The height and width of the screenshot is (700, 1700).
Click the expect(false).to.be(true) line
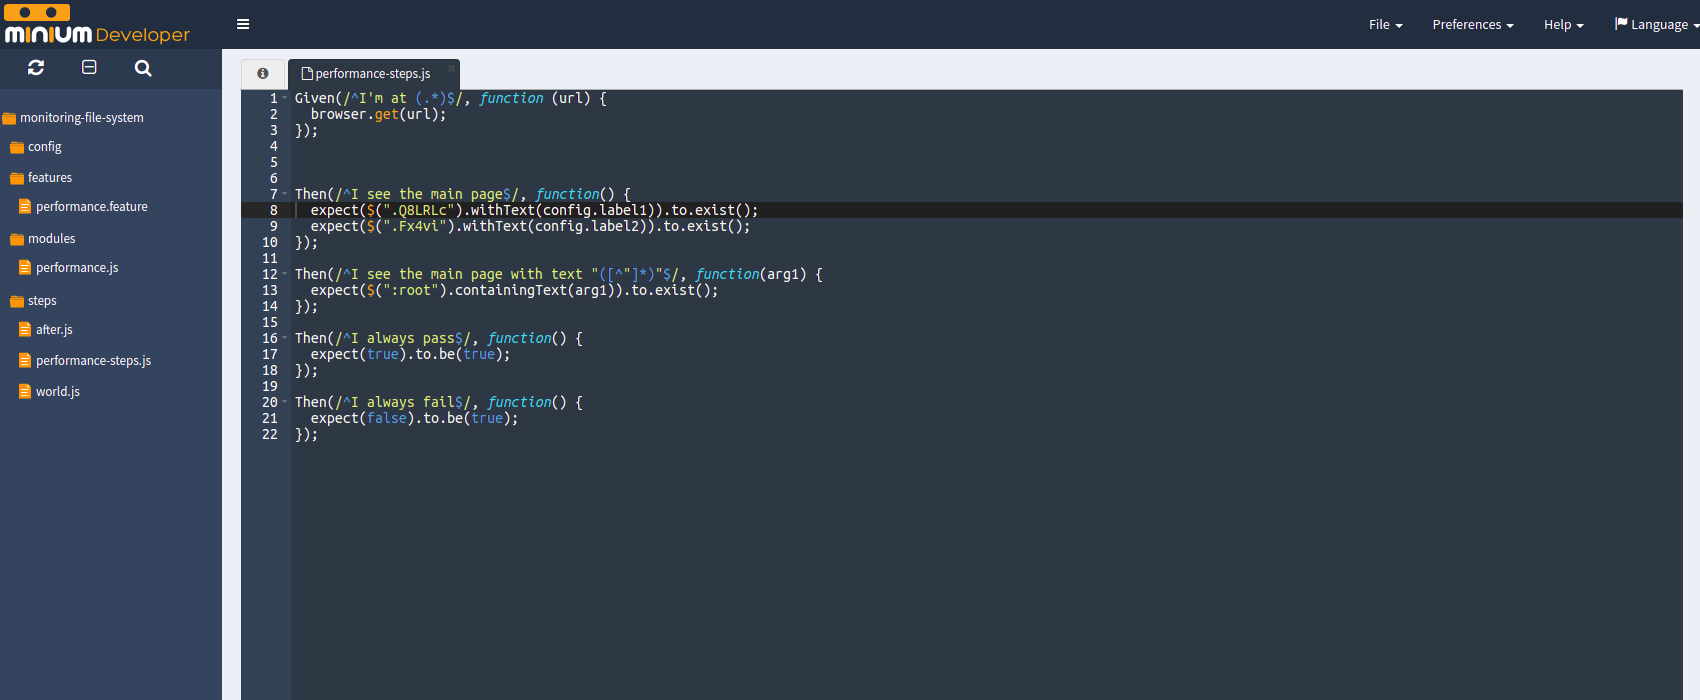pyautogui.click(x=414, y=418)
